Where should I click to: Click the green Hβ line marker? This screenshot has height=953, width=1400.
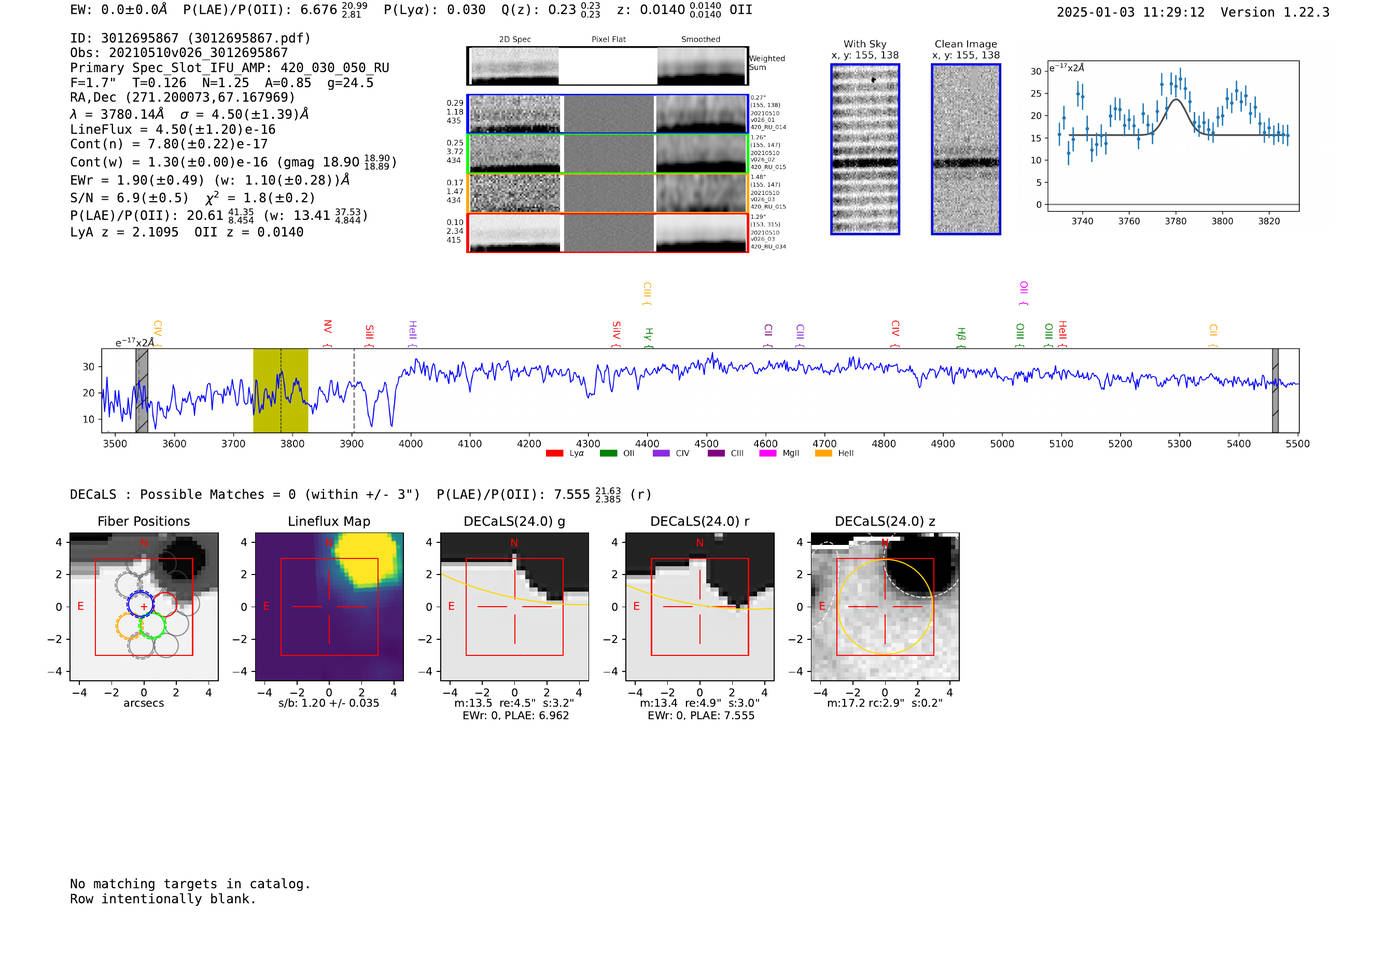click(x=961, y=337)
